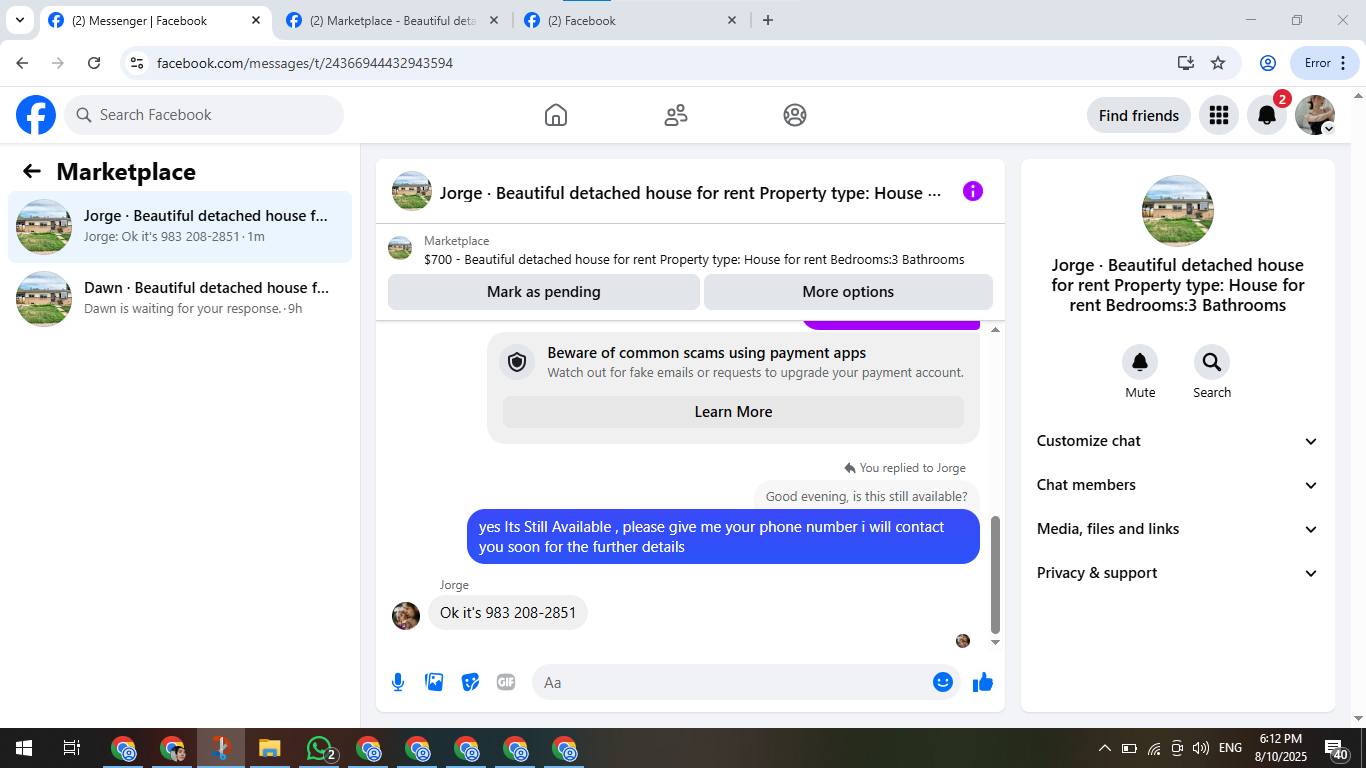The width and height of the screenshot is (1366, 768).
Task: Click the browser address bar URL
Action: pyautogui.click(x=305, y=63)
